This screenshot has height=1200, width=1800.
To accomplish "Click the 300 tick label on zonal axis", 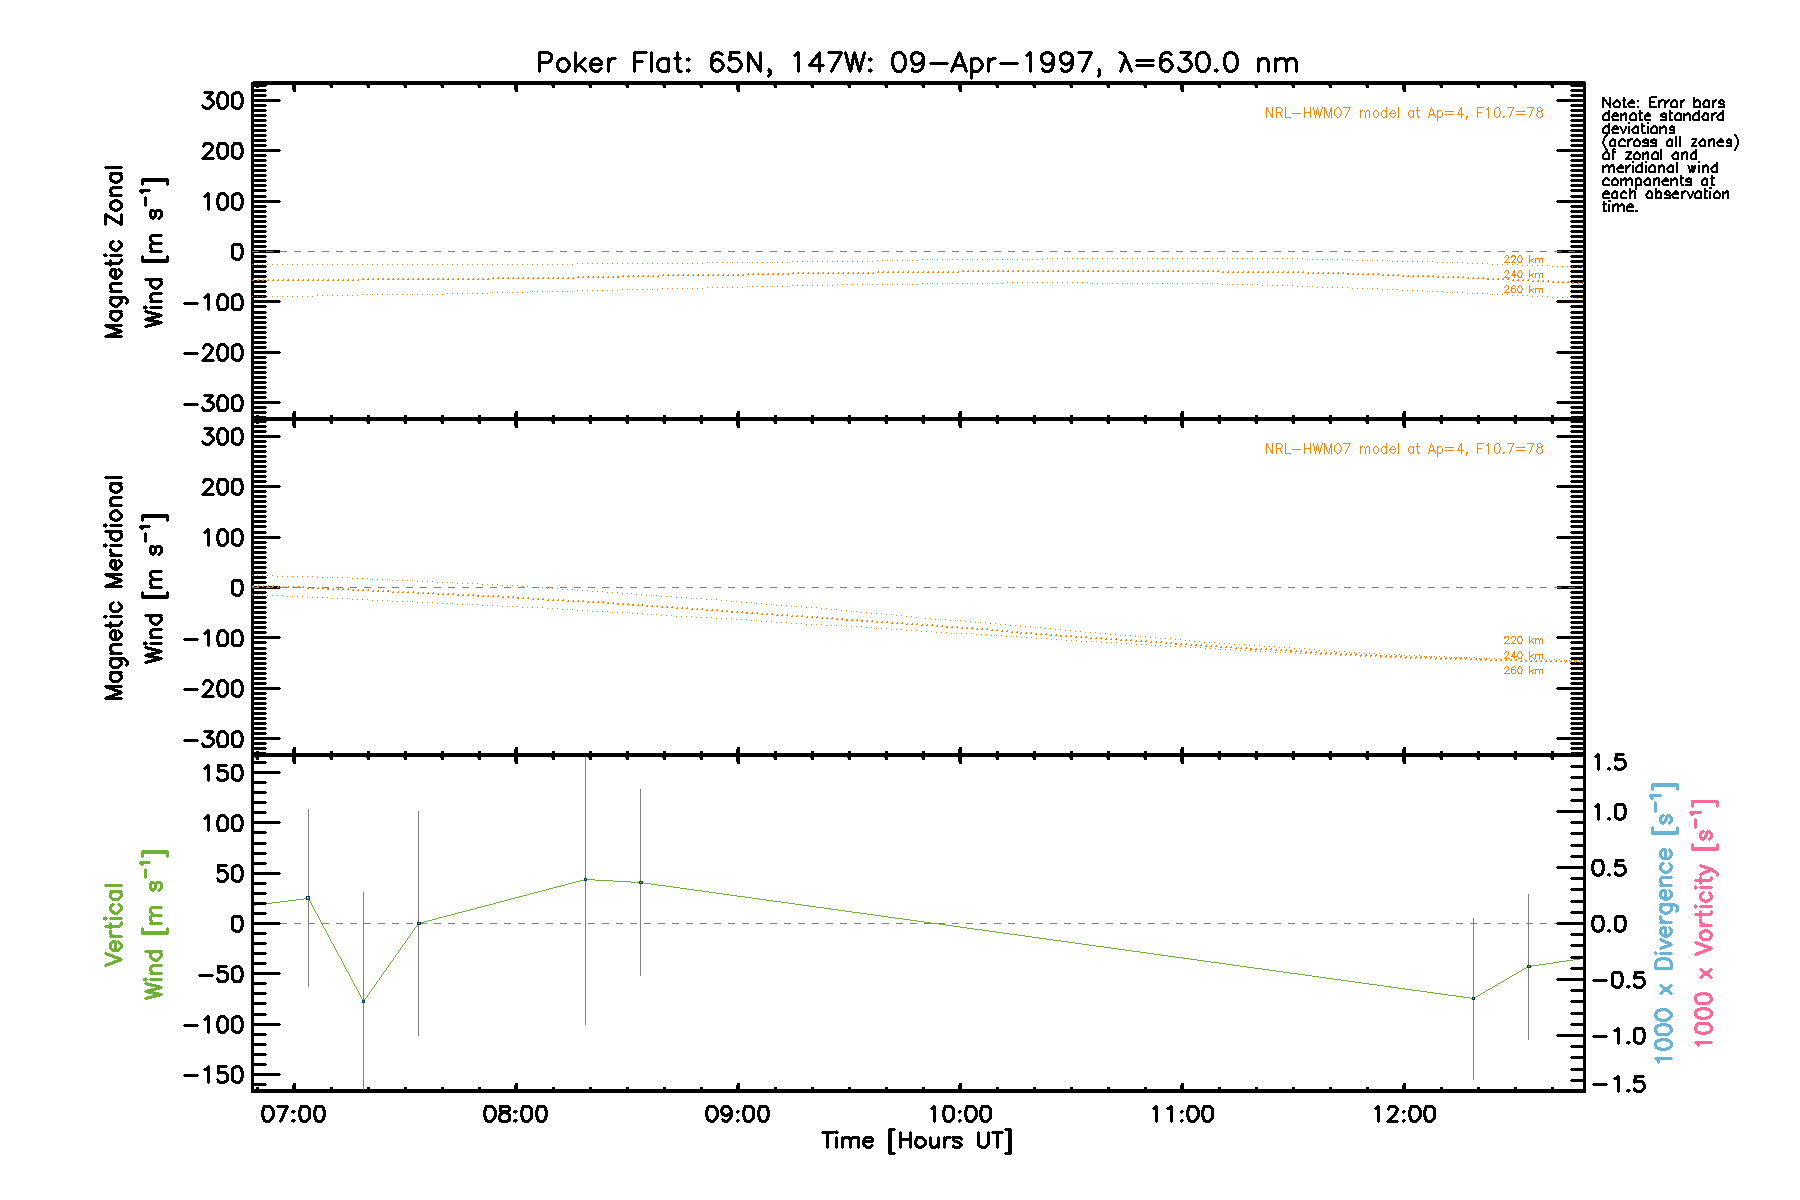I will (x=222, y=101).
